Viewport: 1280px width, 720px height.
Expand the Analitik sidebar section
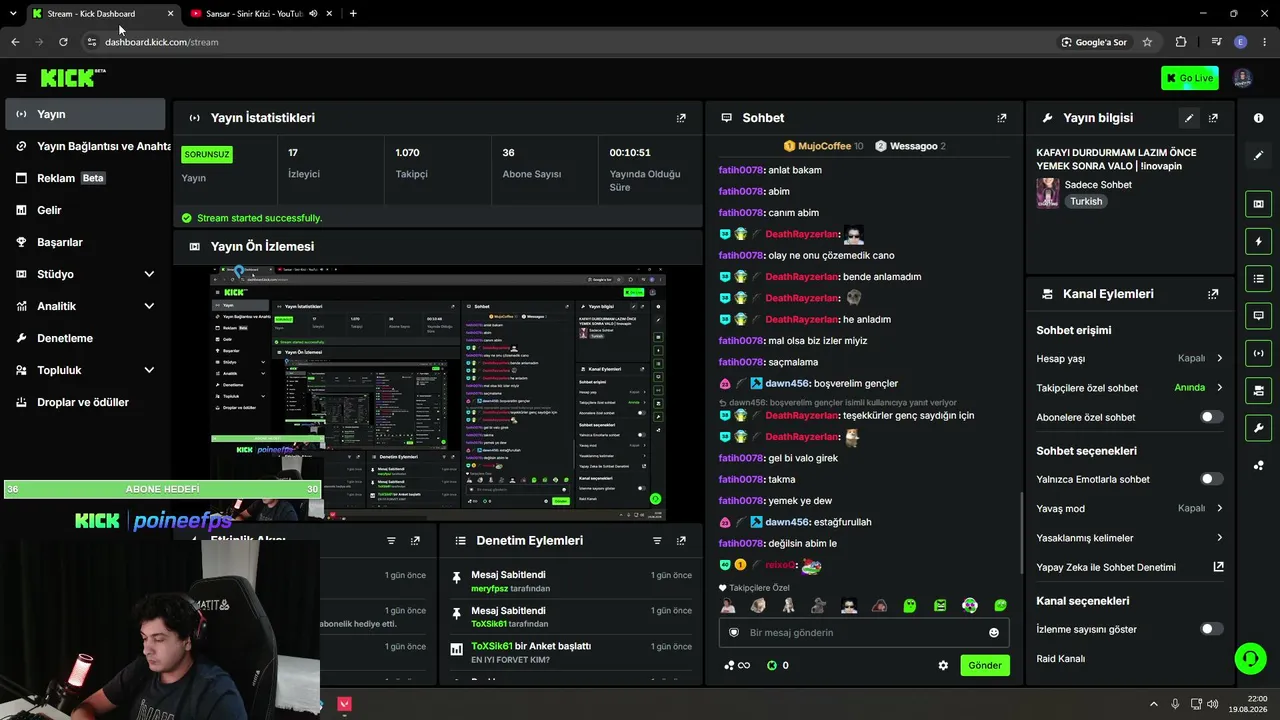[149, 306]
